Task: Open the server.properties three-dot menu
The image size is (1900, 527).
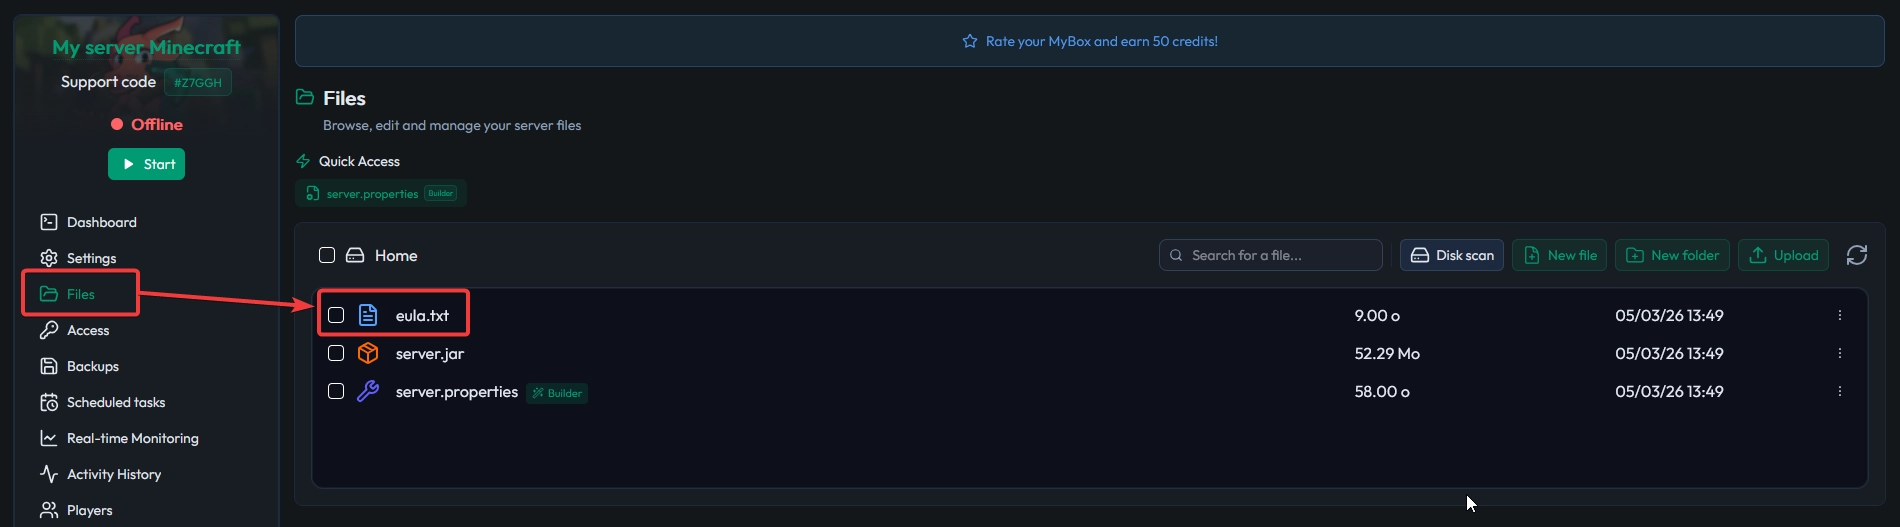Action: click(1839, 391)
